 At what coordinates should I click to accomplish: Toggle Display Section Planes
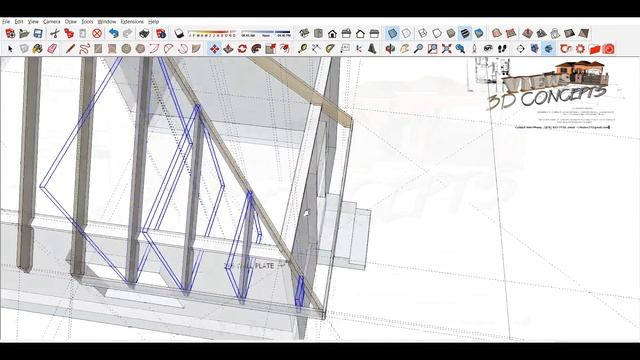534,49
